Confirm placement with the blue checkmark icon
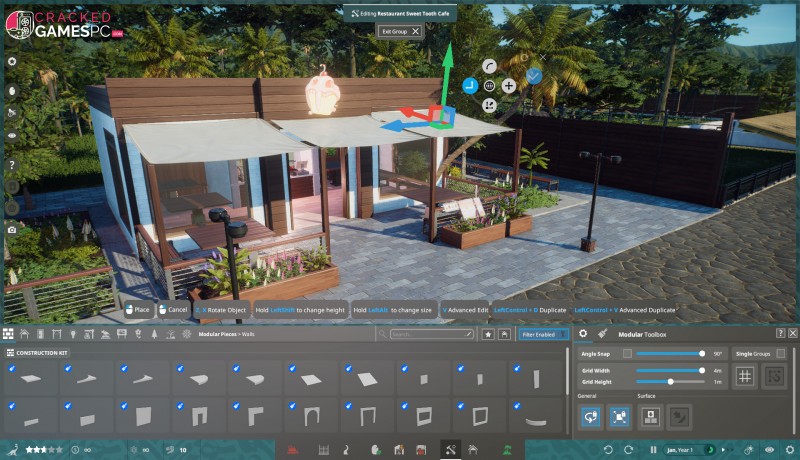This screenshot has height=460, width=800. [534, 75]
